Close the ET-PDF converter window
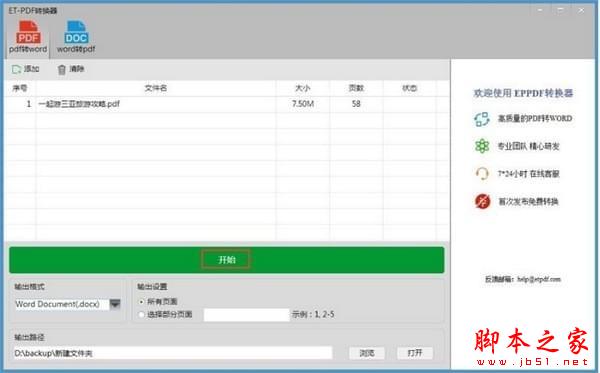 [581, 10]
